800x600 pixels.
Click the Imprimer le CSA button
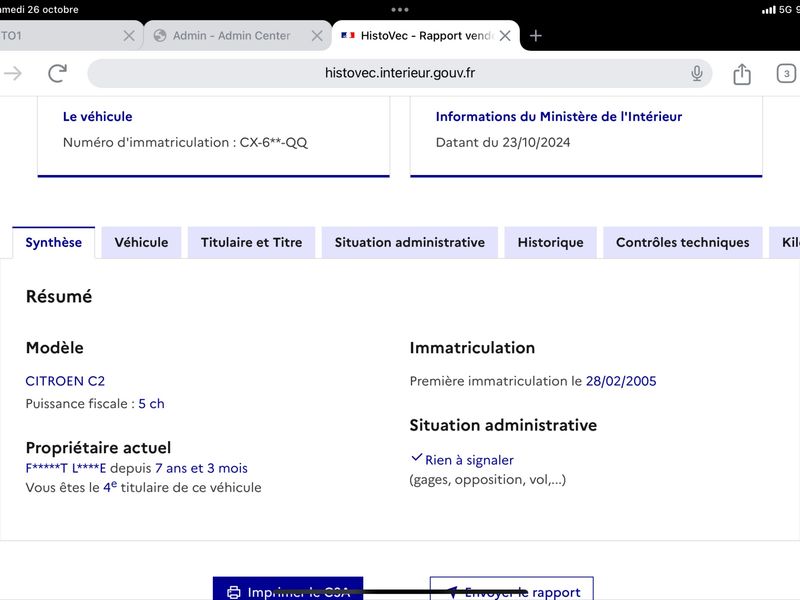288,589
